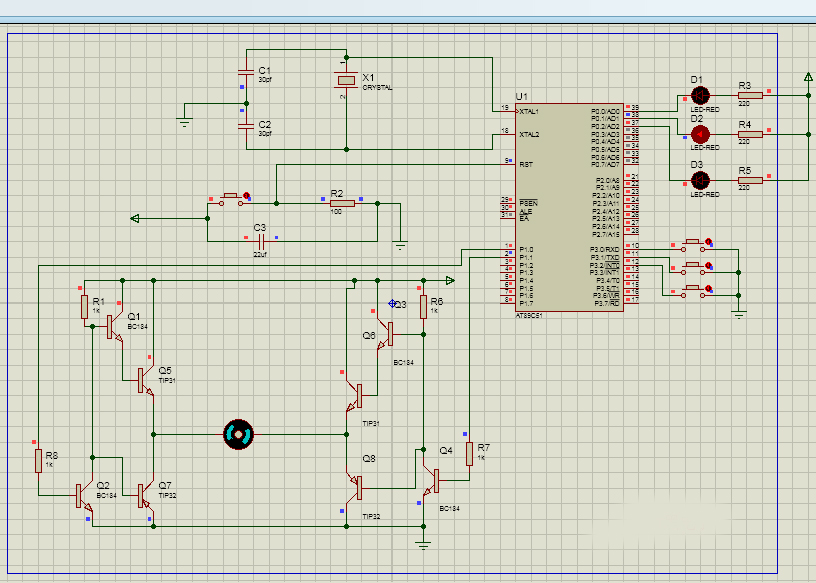This screenshot has width=816, height=583.
Task: Click the ground symbol below Q4
Action: pos(424,545)
